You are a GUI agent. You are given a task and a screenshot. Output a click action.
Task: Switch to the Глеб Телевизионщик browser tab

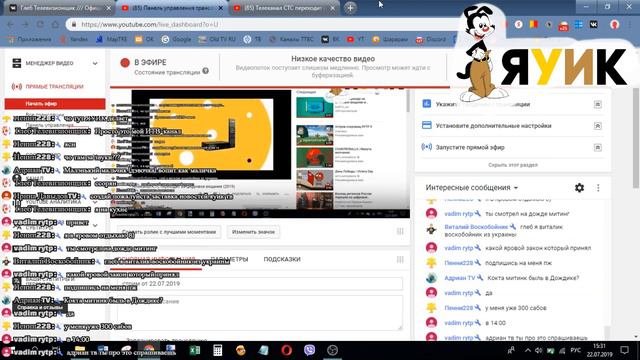(x=59, y=8)
